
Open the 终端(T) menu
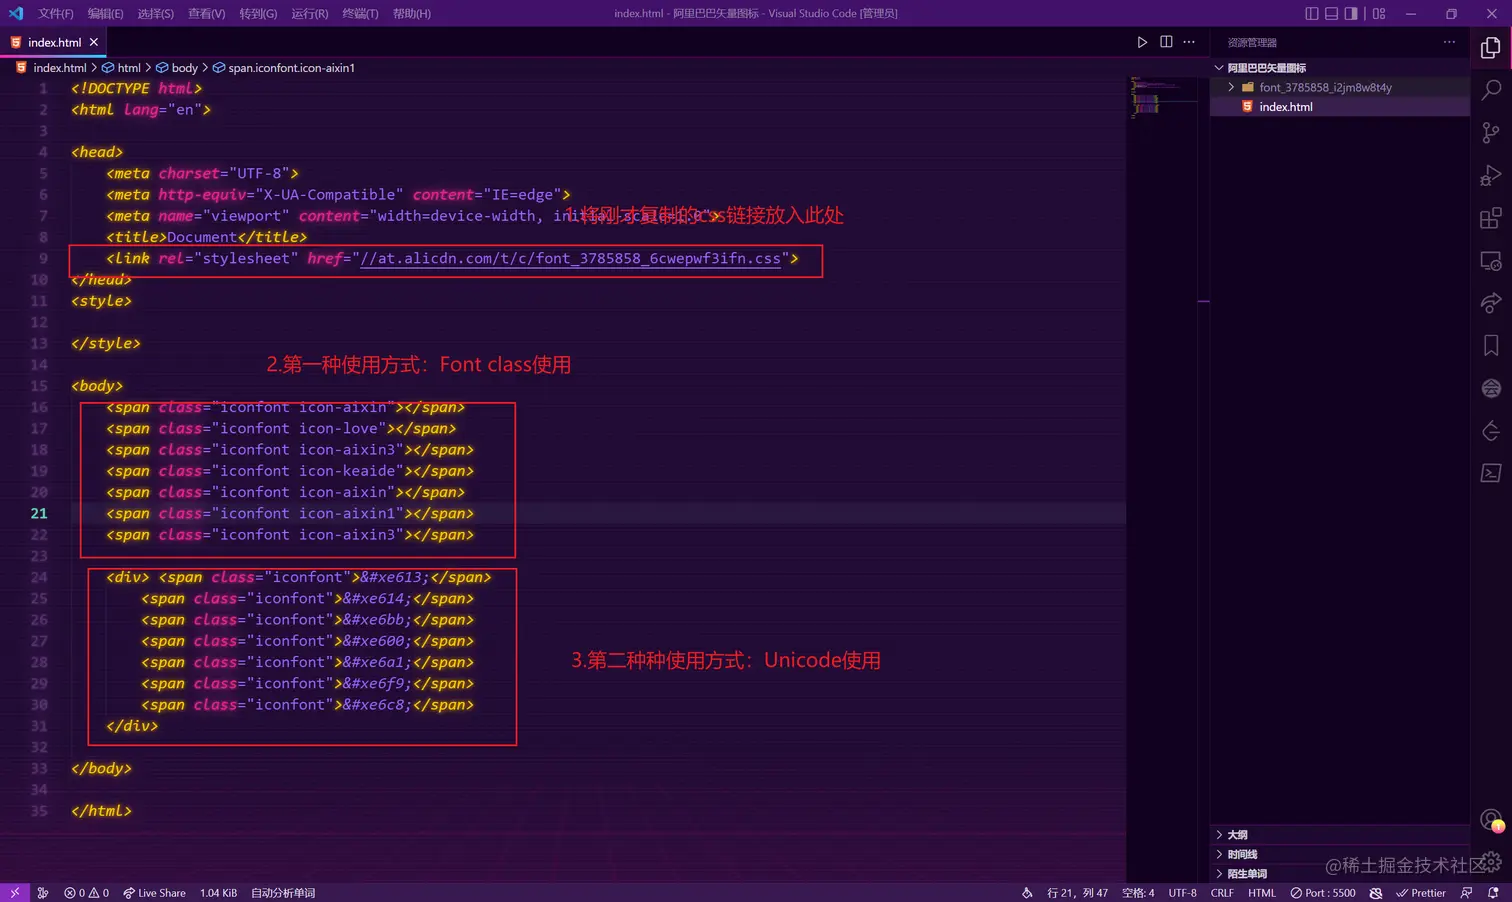tap(360, 13)
